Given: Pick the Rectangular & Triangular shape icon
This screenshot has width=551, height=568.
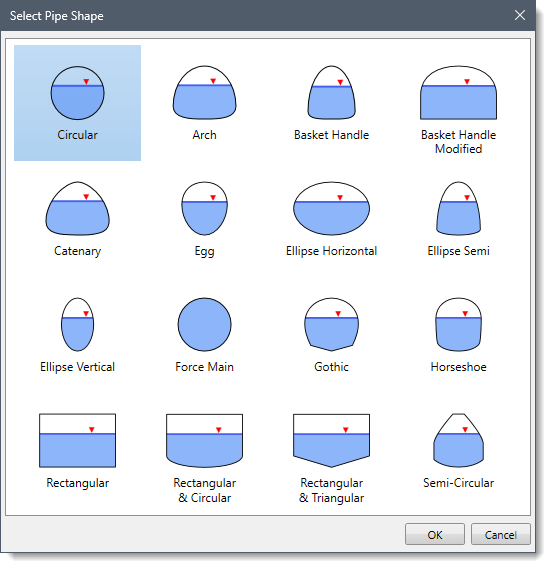Looking at the screenshot, I should (x=331, y=440).
